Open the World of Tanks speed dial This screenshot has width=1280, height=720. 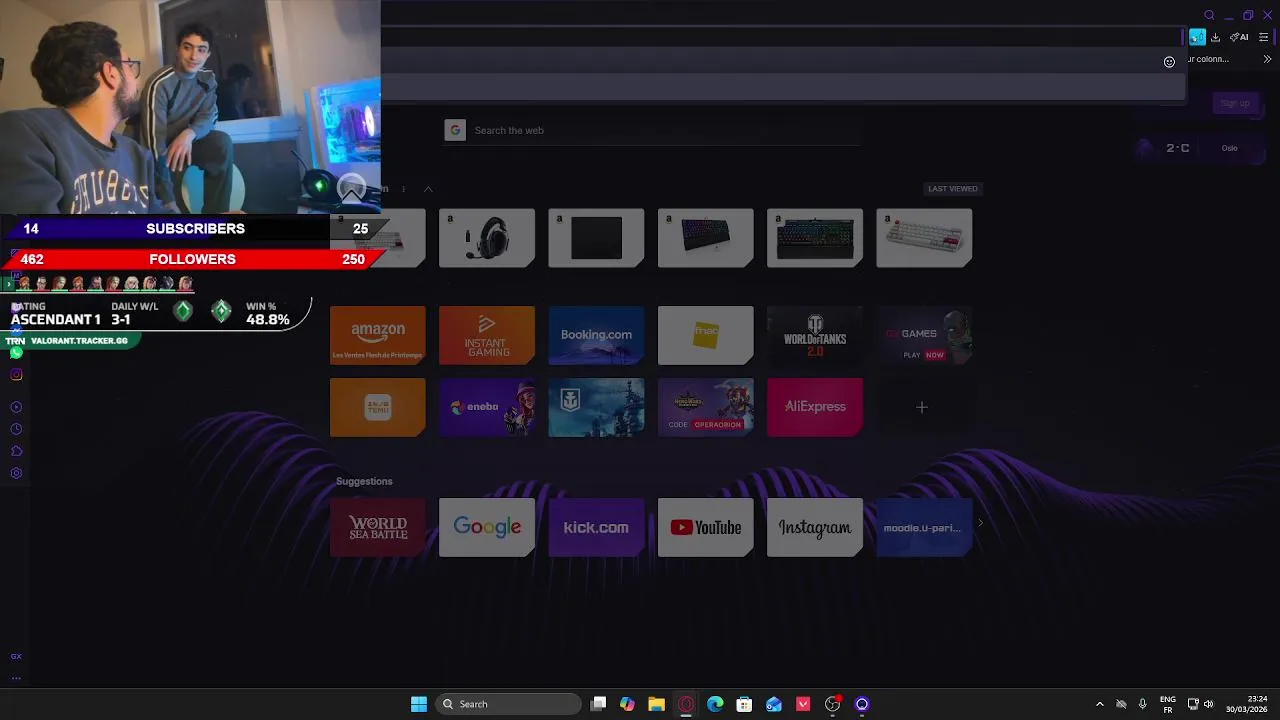[x=815, y=335]
